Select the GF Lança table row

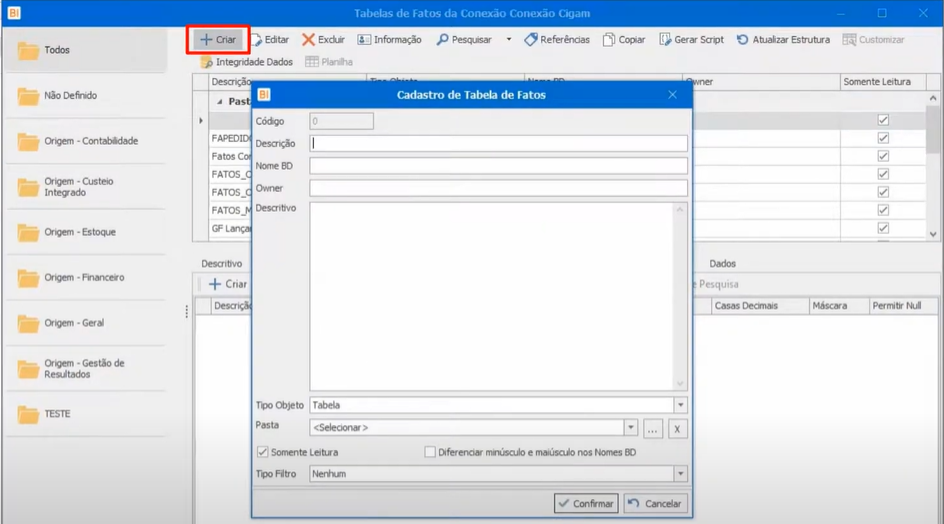pyautogui.click(x=231, y=229)
